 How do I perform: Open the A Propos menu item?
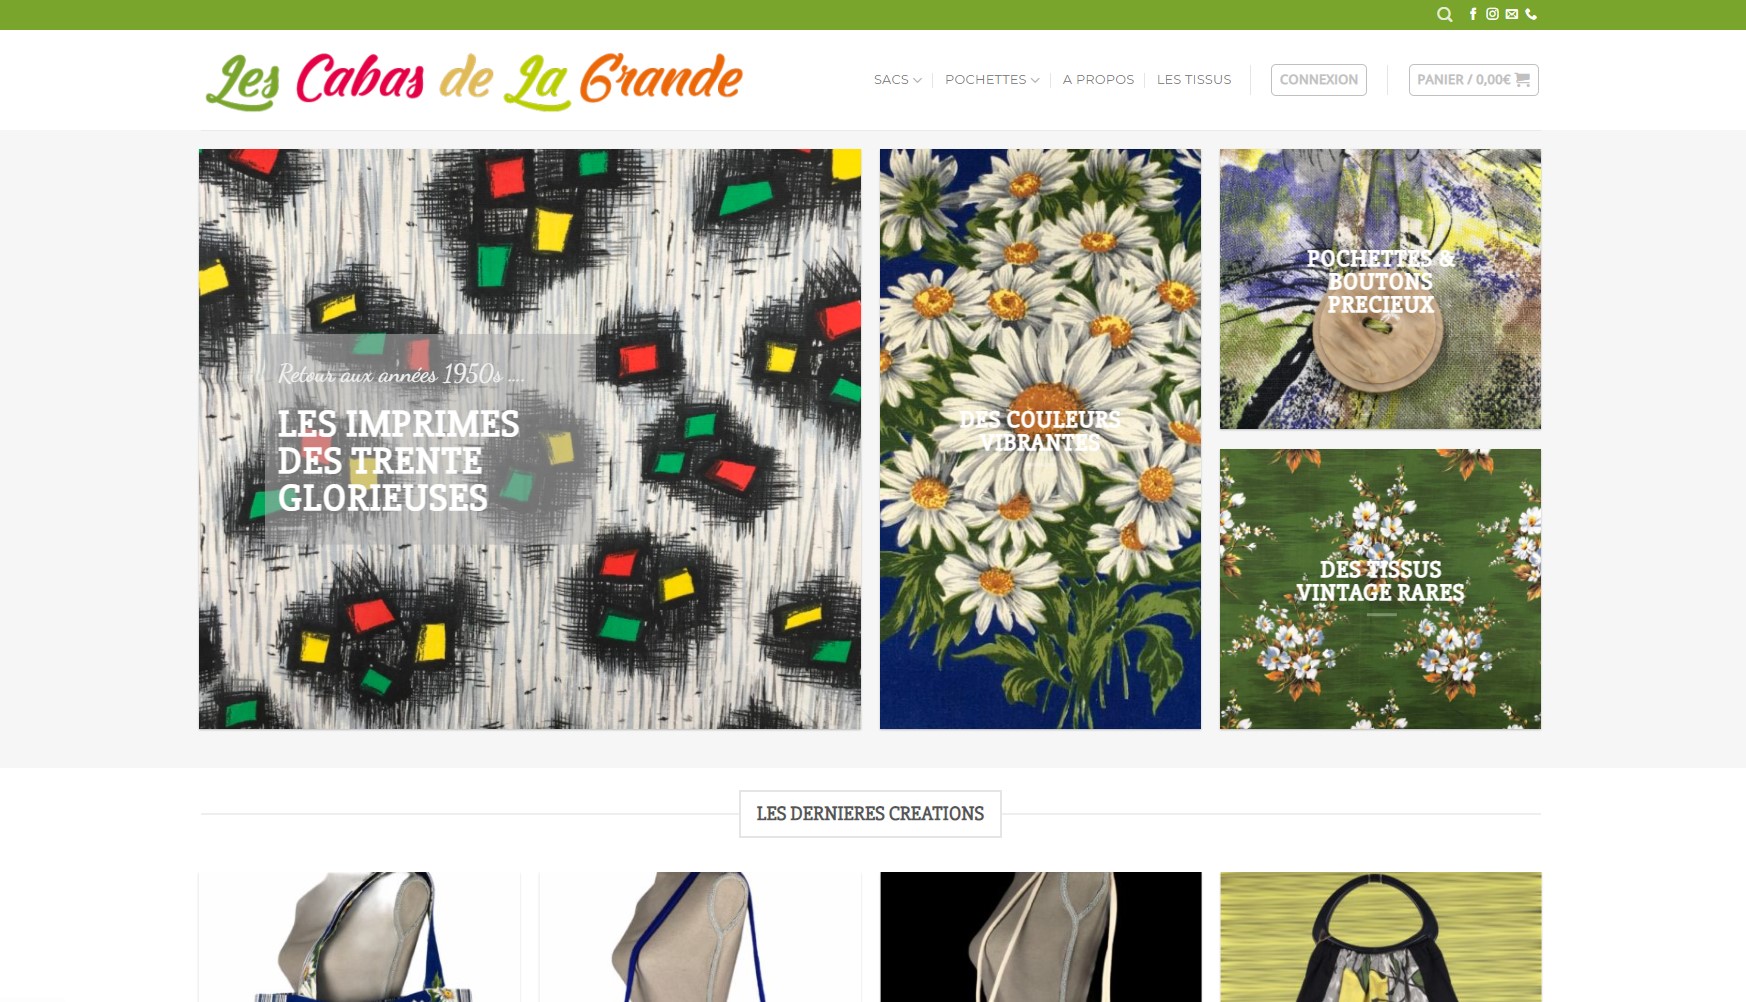tap(1098, 80)
